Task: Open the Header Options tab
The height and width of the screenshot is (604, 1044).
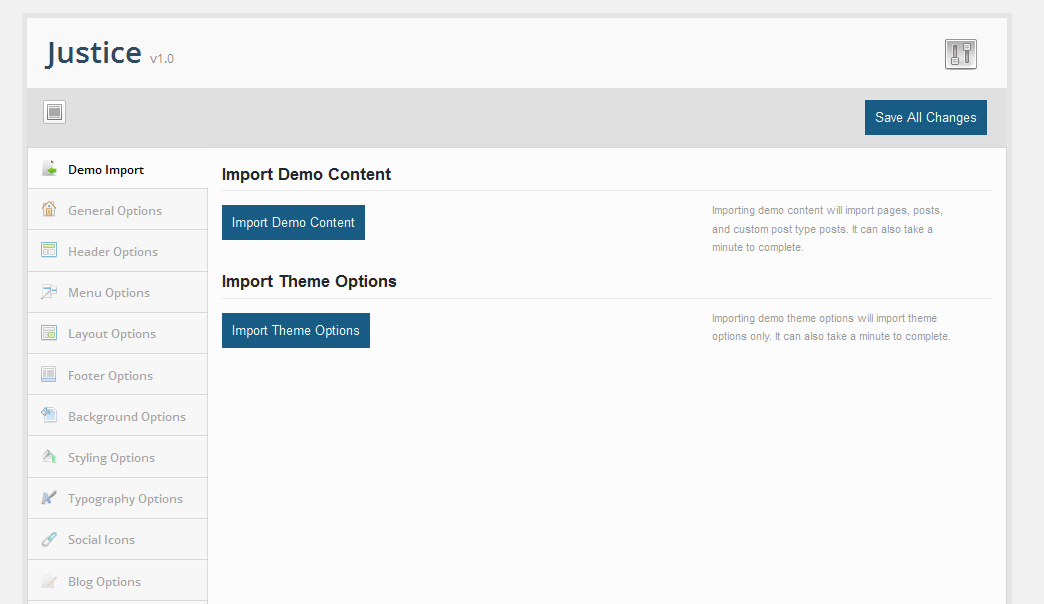Action: click(113, 252)
